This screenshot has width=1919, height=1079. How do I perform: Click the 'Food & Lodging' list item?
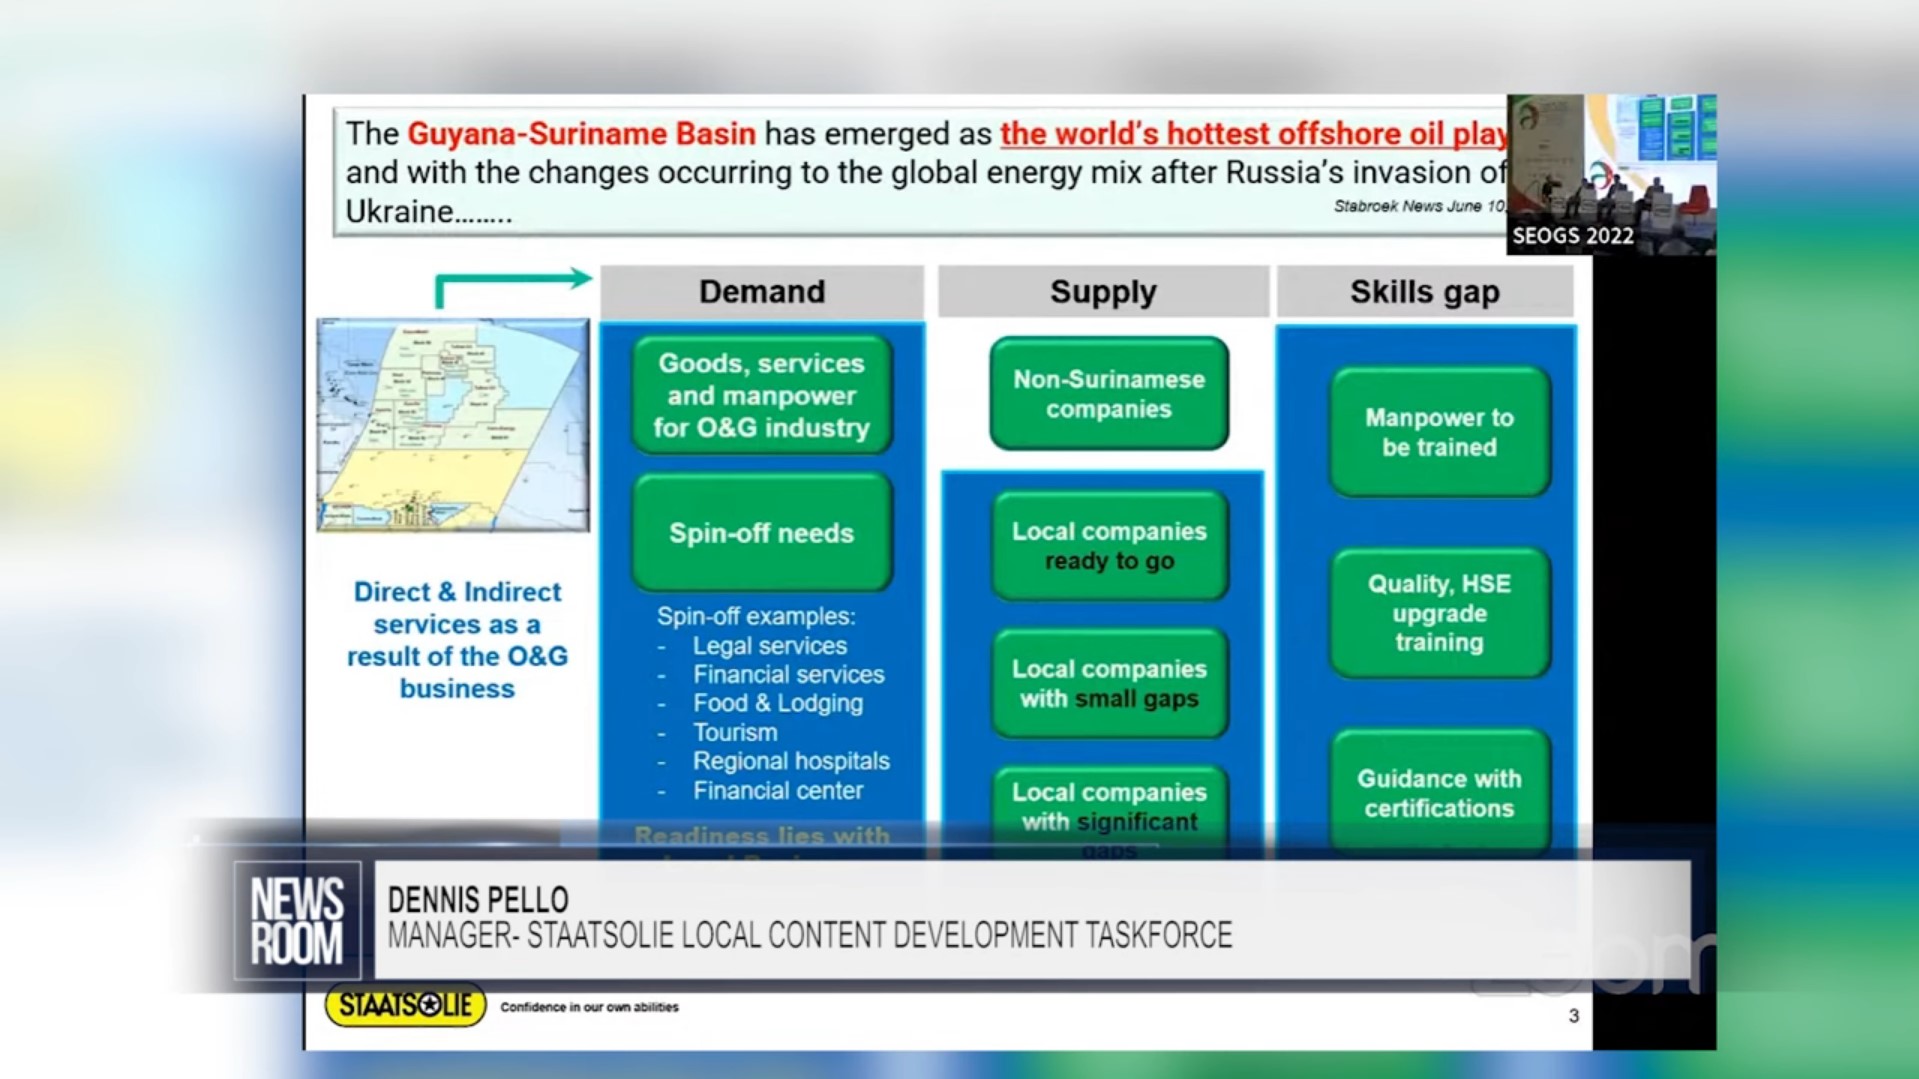(778, 704)
